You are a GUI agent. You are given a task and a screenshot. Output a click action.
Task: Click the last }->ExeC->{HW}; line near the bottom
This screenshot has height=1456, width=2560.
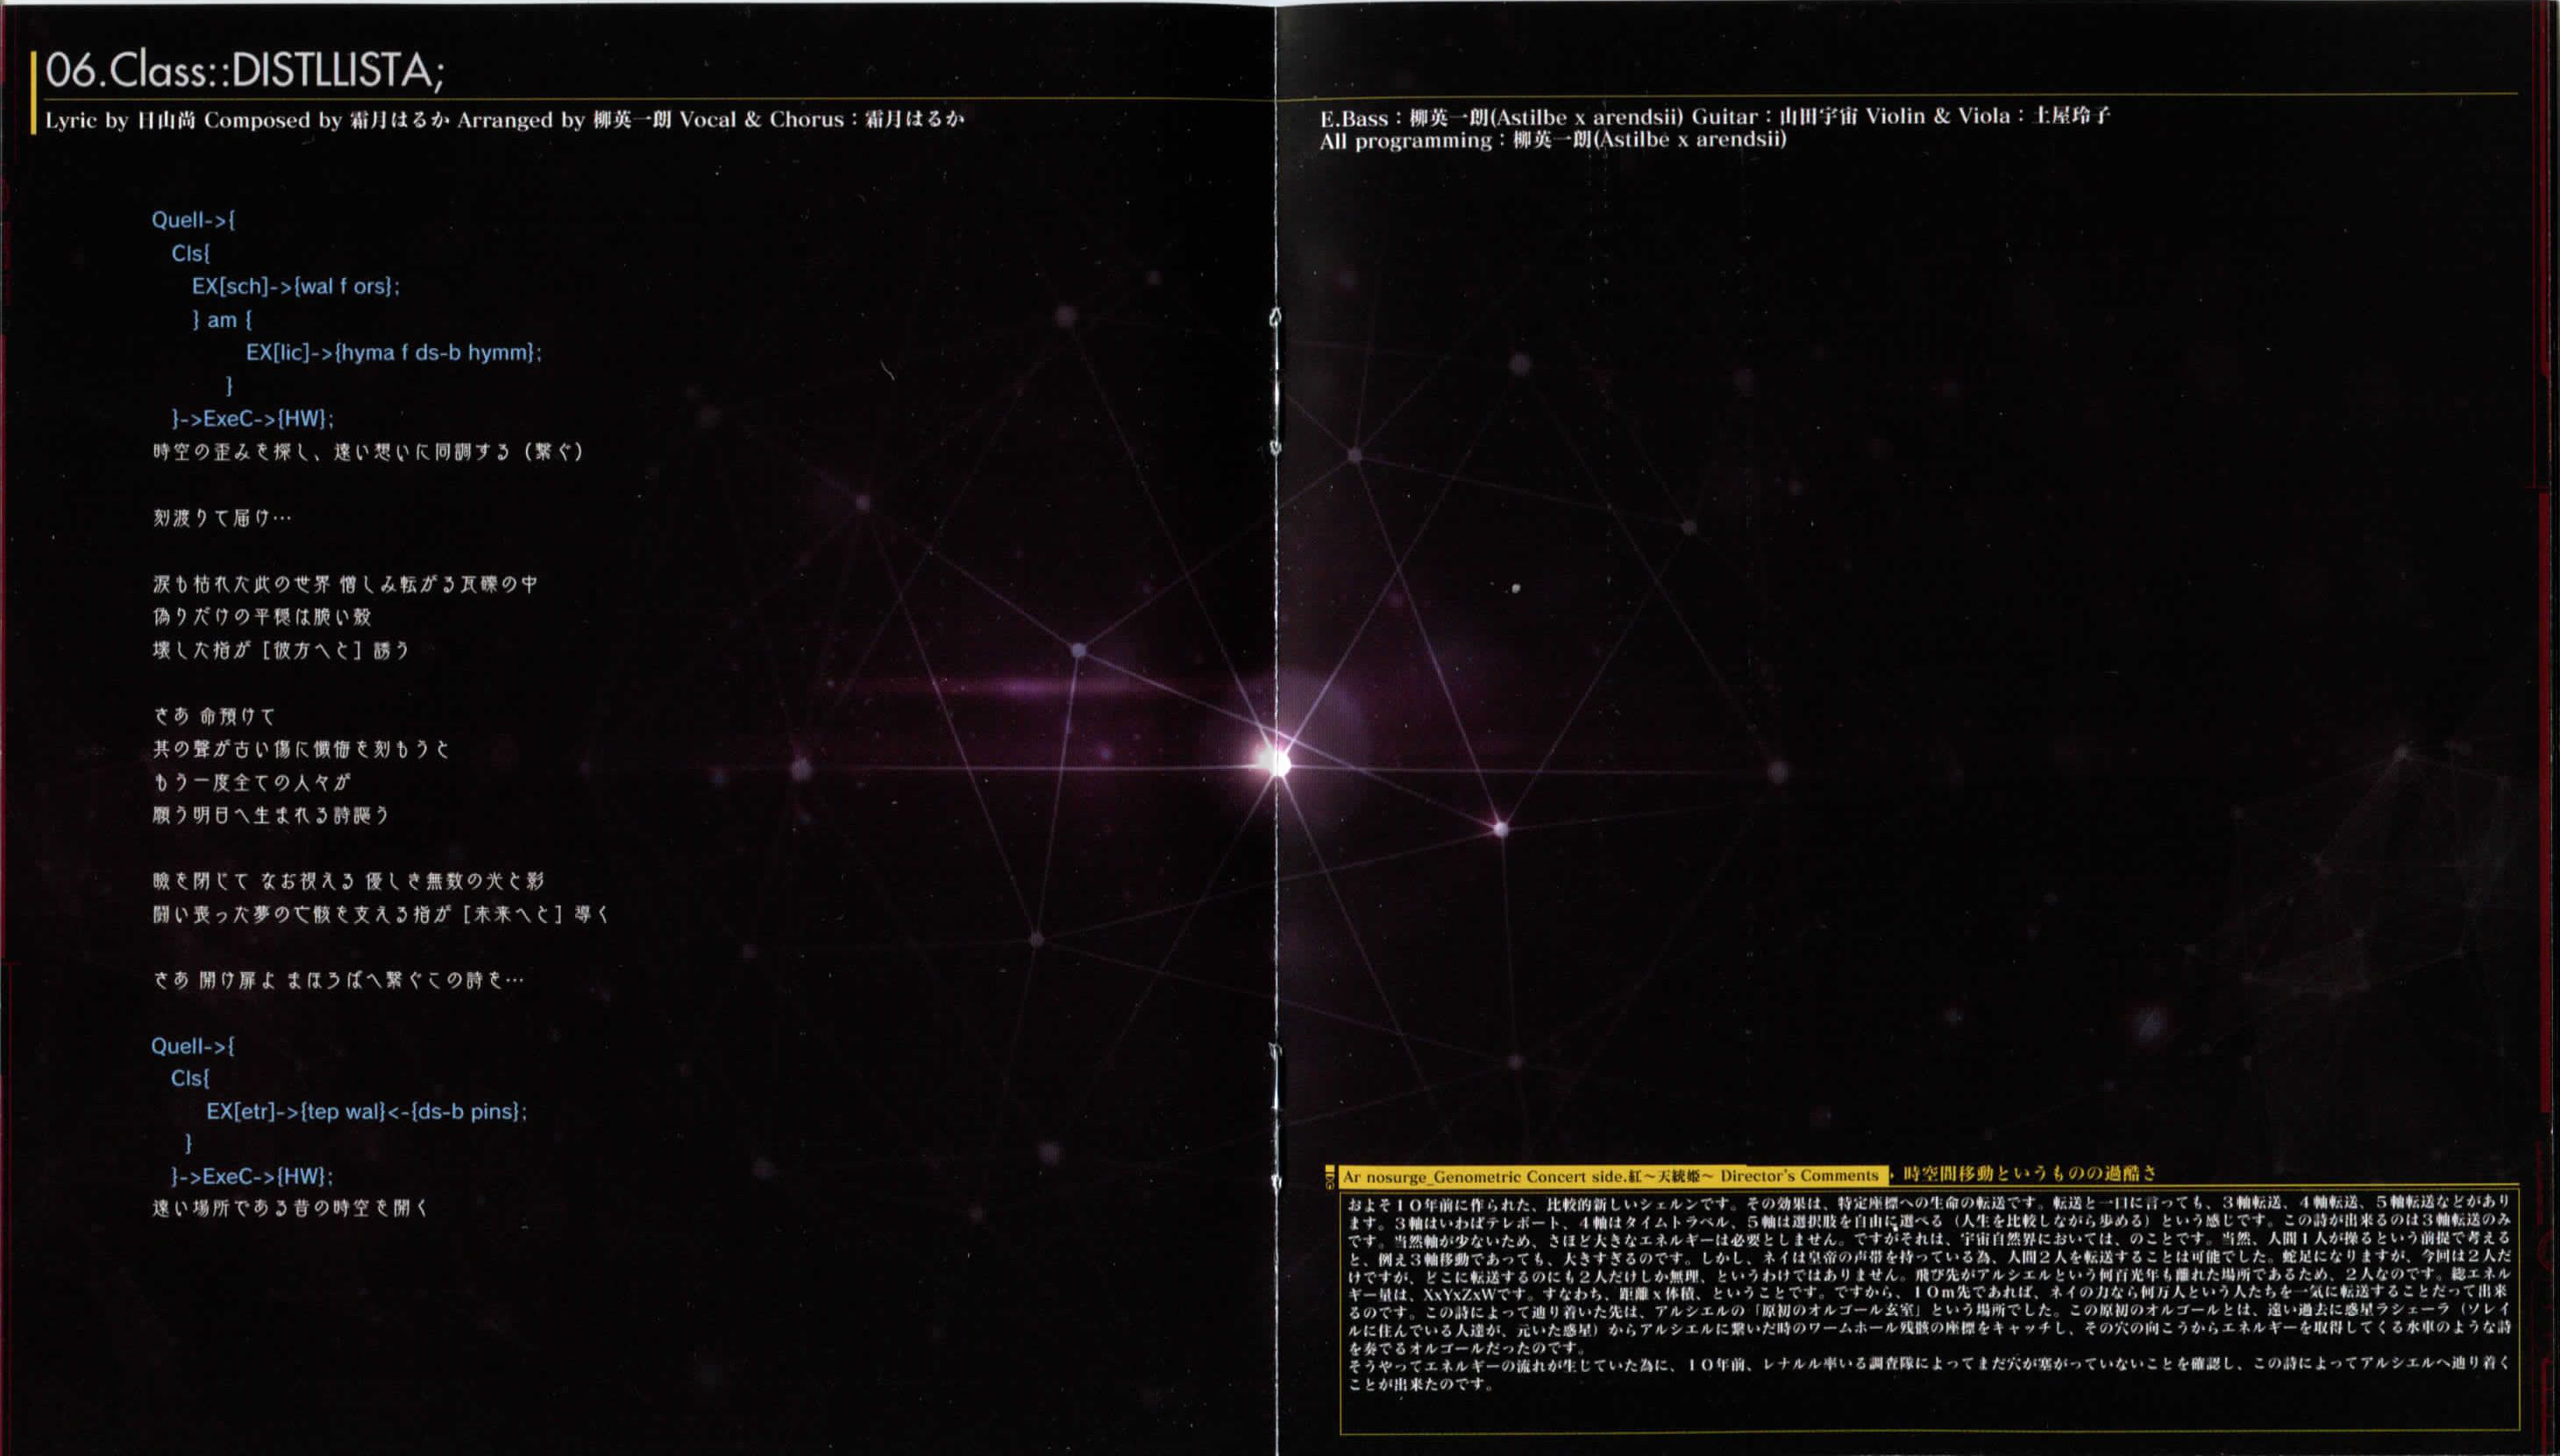click(252, 1176)
